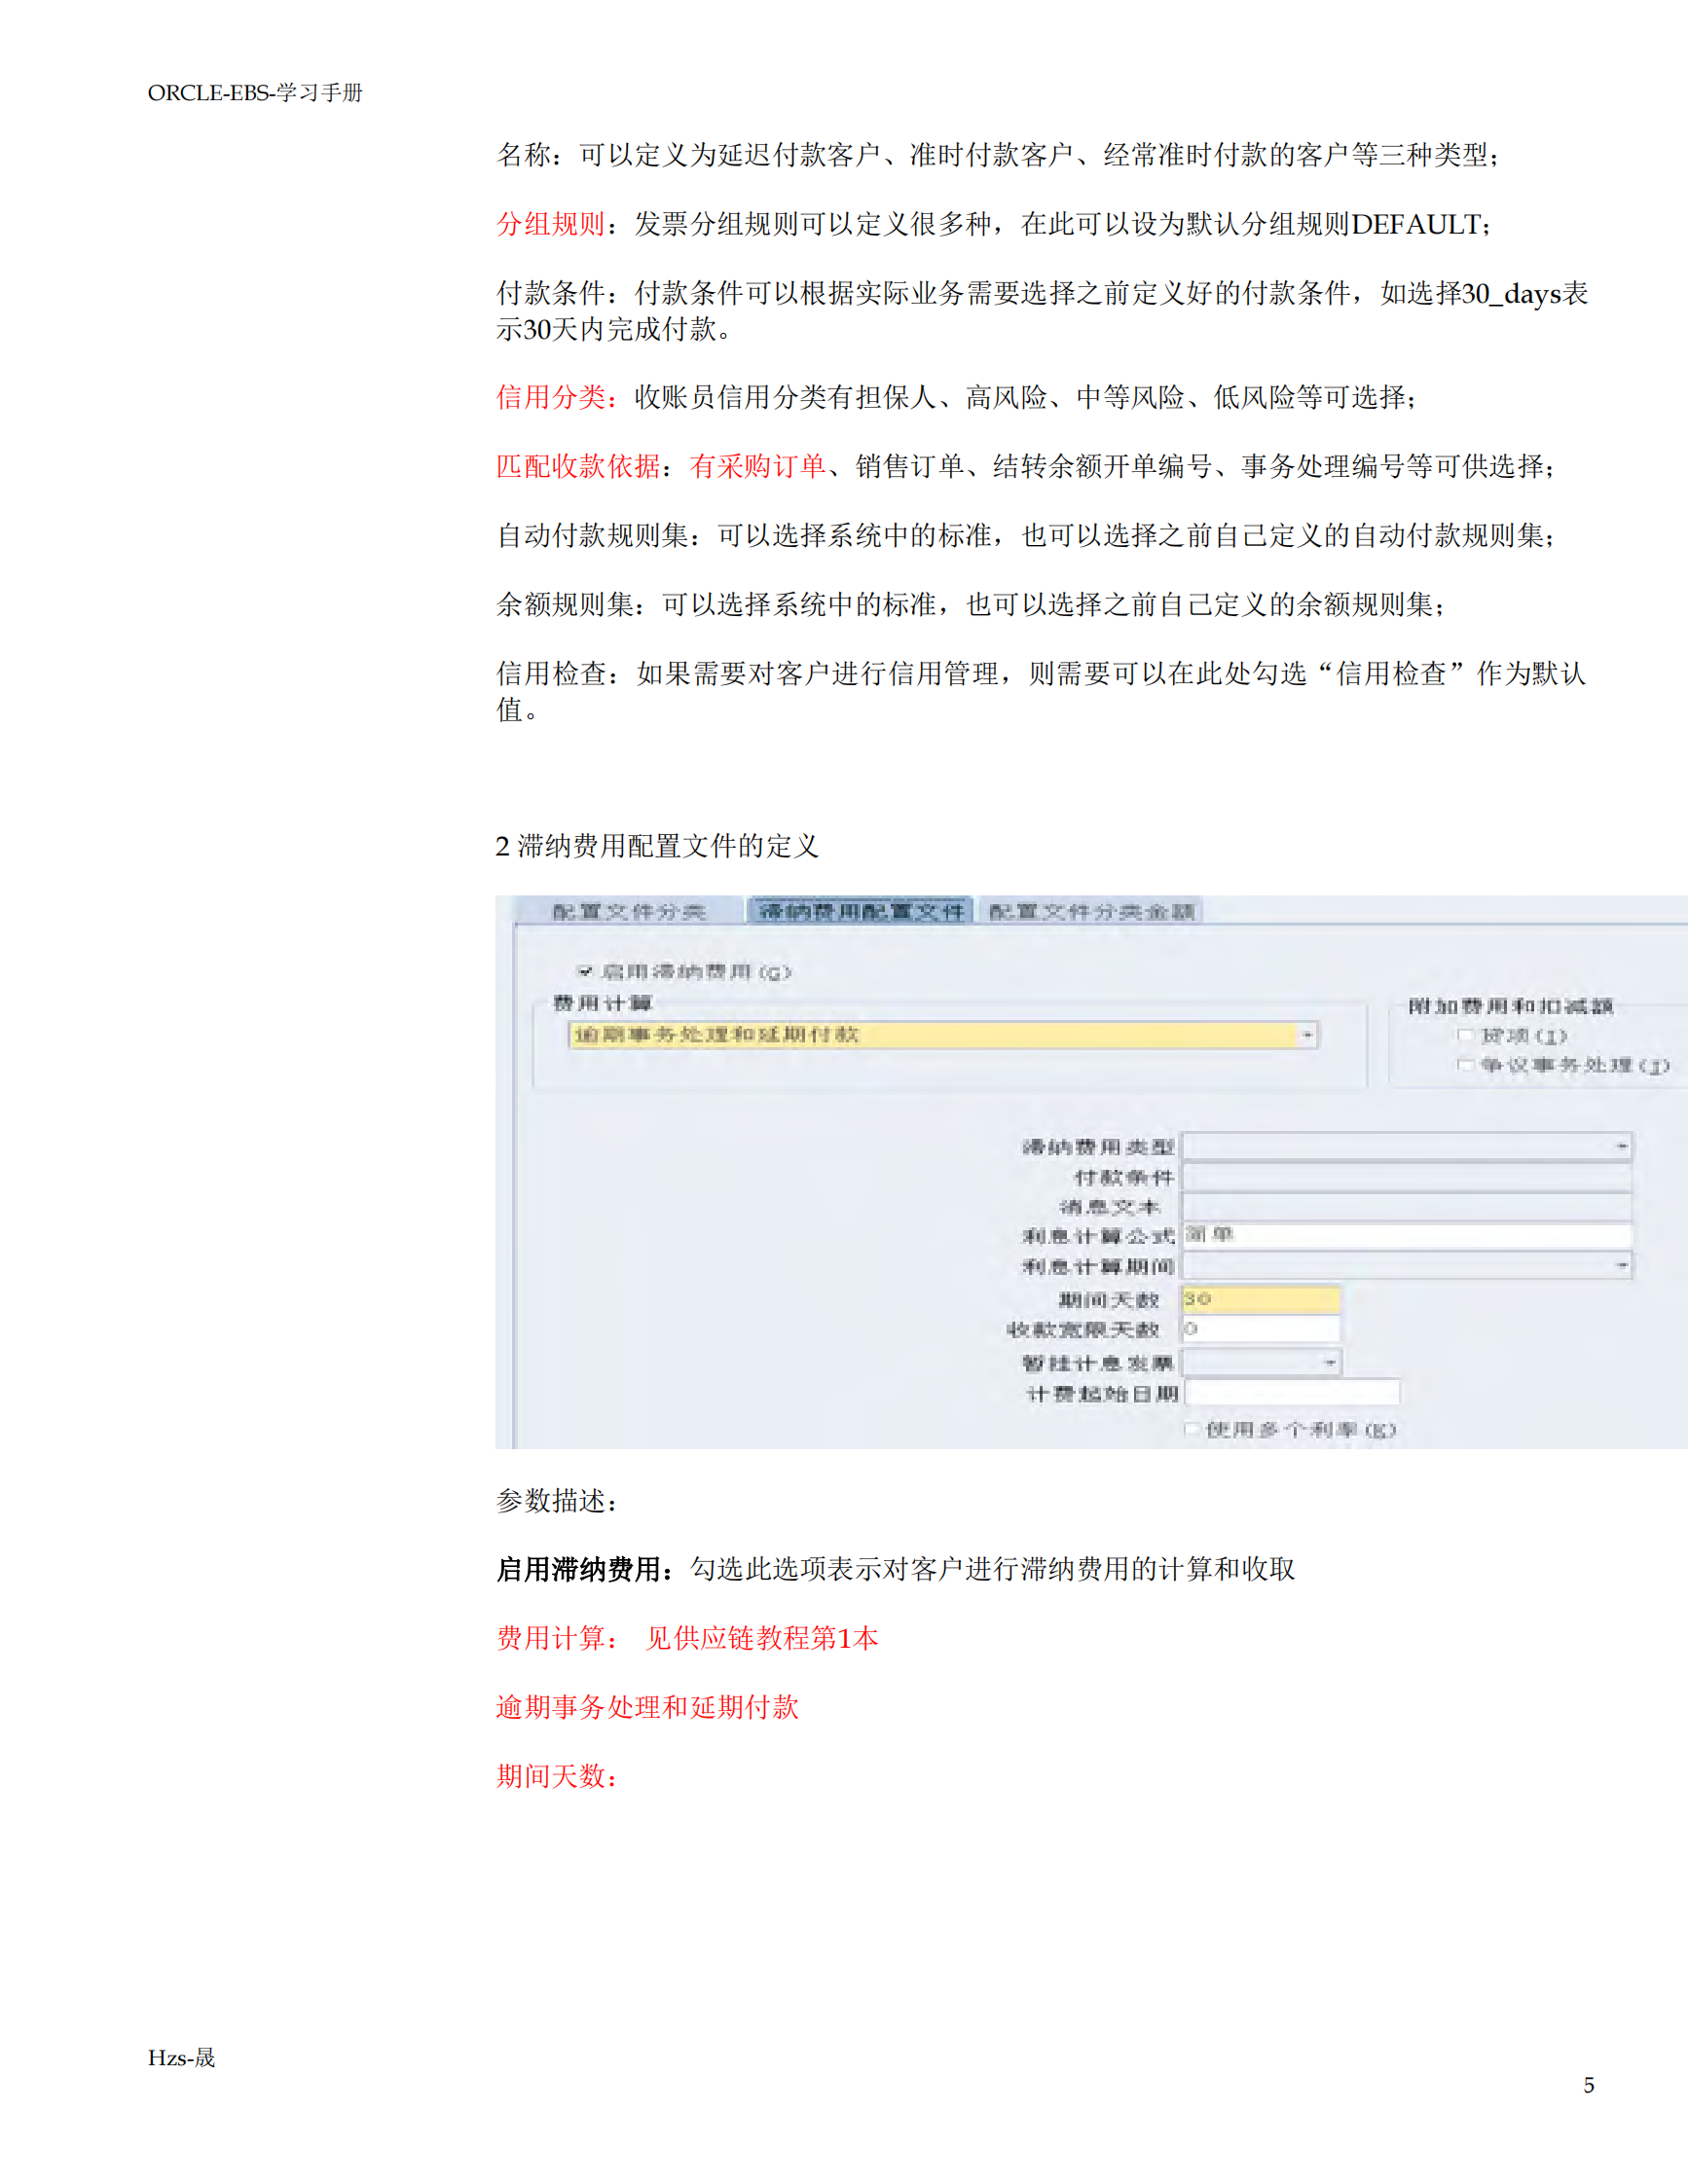This screenshot has height=2184, width=1688.
Task: Expand the 暂挂计息发票 dropdown
Action: (x=1330, y=1361)
